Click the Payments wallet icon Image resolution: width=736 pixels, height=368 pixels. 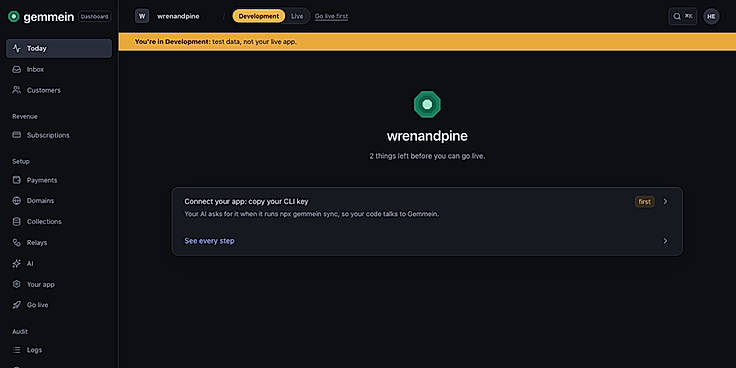coord(17,180)
